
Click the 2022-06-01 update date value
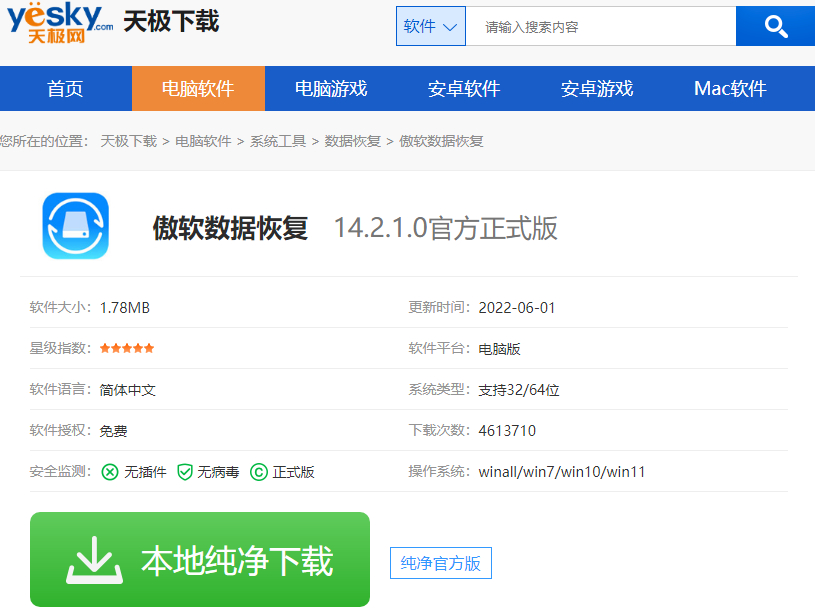tap(517, 308)
